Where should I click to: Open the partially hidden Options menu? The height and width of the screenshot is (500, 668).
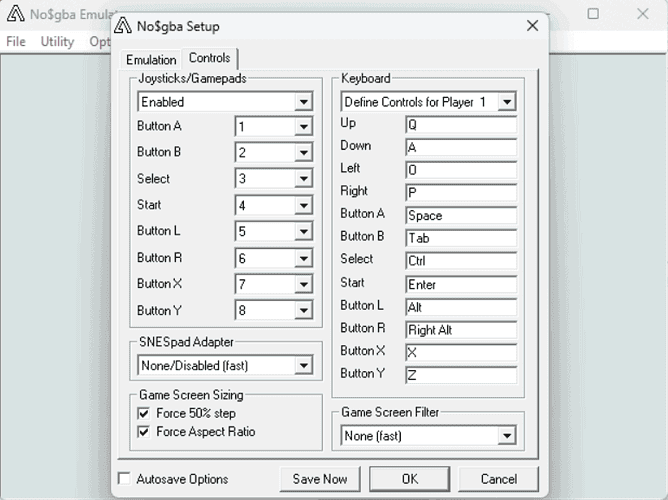[100, 41]
